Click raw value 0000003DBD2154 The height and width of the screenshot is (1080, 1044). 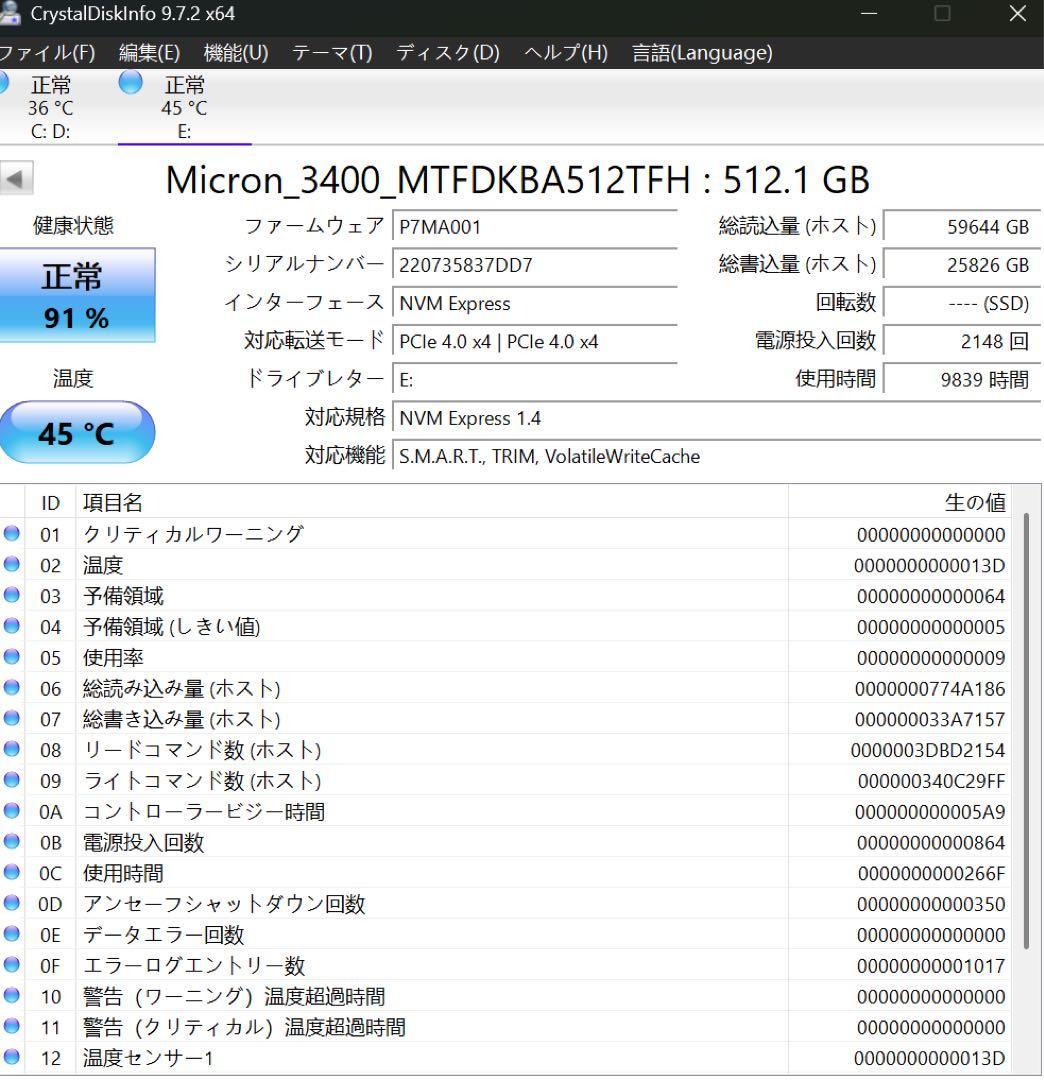(928, 750)
